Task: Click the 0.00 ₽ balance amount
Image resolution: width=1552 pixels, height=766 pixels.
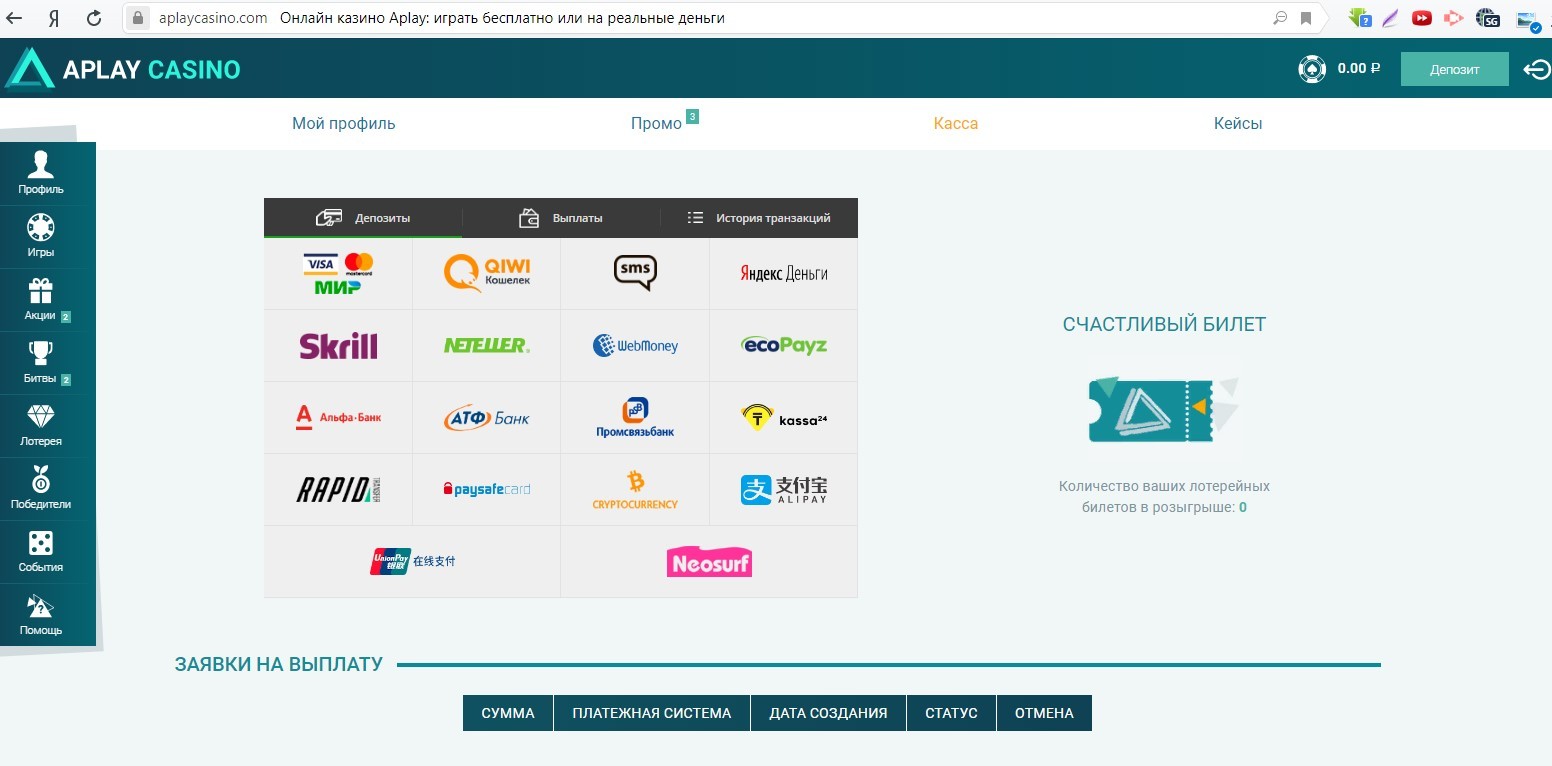Action: point(1359,69)
